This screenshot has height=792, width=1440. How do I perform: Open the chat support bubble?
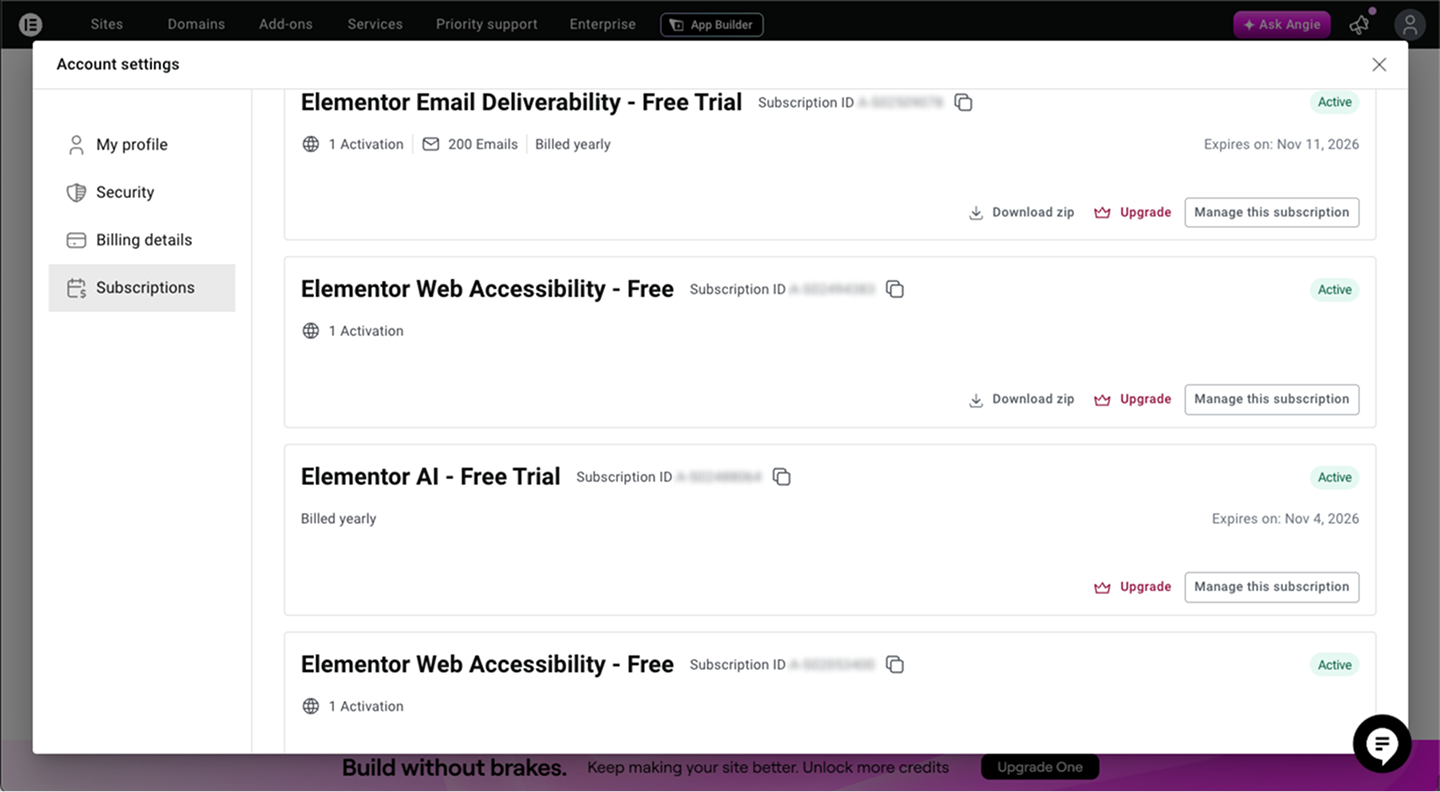click(x=1382, y=743)
